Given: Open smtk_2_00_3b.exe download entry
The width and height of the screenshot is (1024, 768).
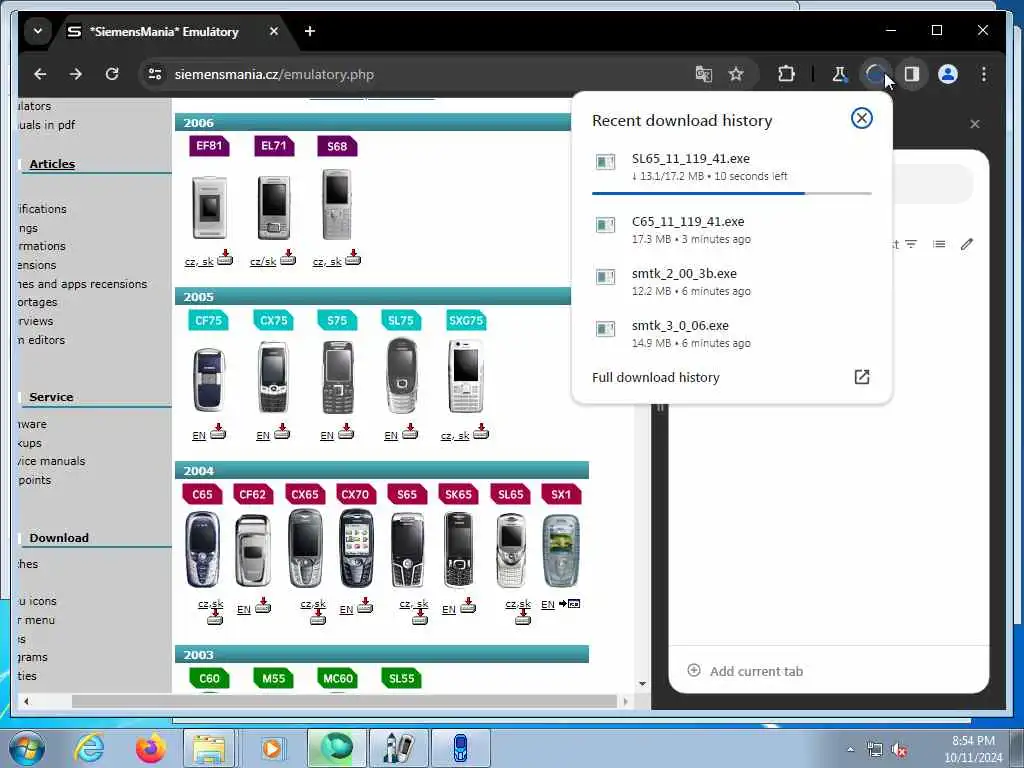Looking at the screenshot, I should tap(731, 281).
